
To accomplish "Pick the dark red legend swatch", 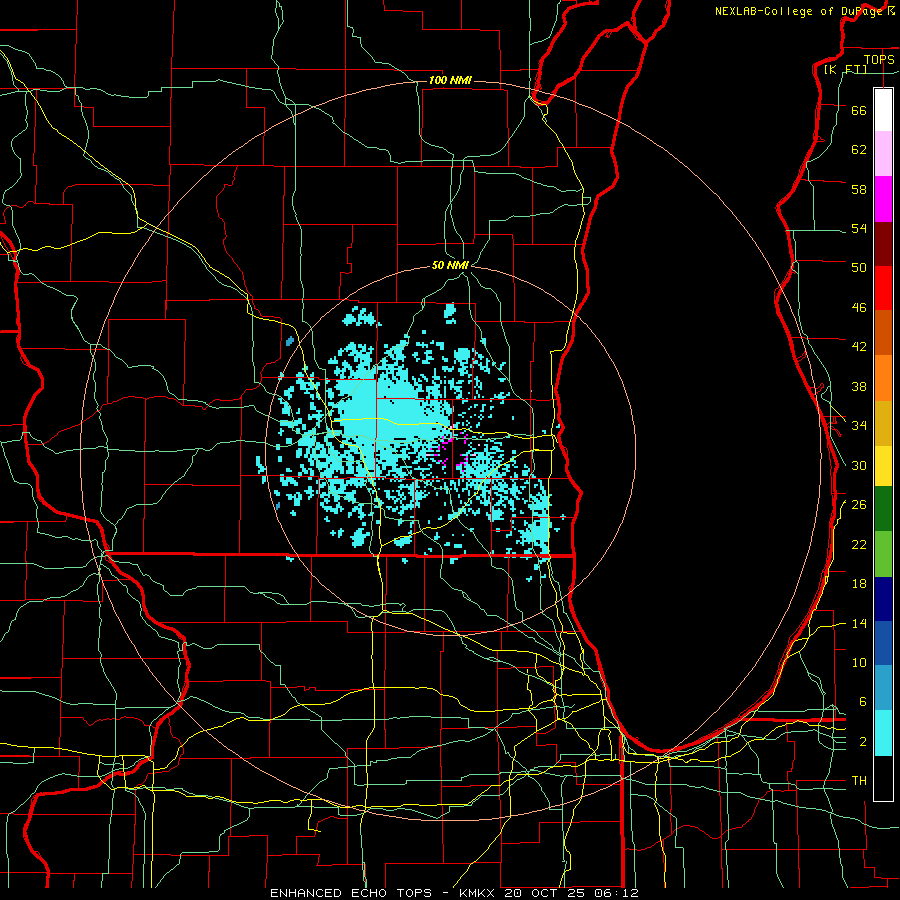I will 883,244.
